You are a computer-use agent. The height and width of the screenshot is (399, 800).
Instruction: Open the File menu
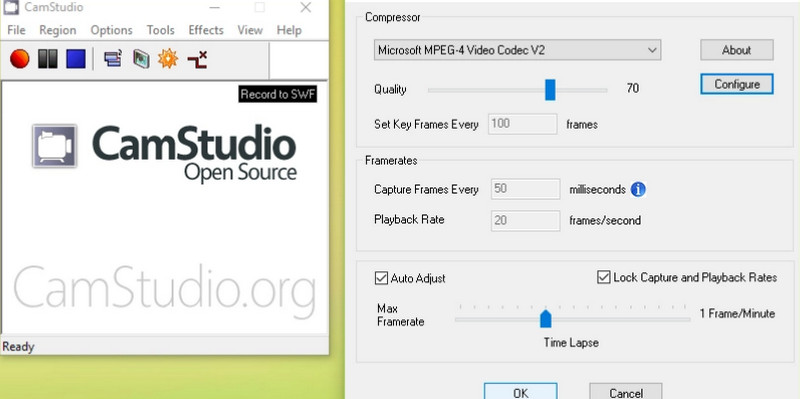pyautogui.click(x=16, y=30)
